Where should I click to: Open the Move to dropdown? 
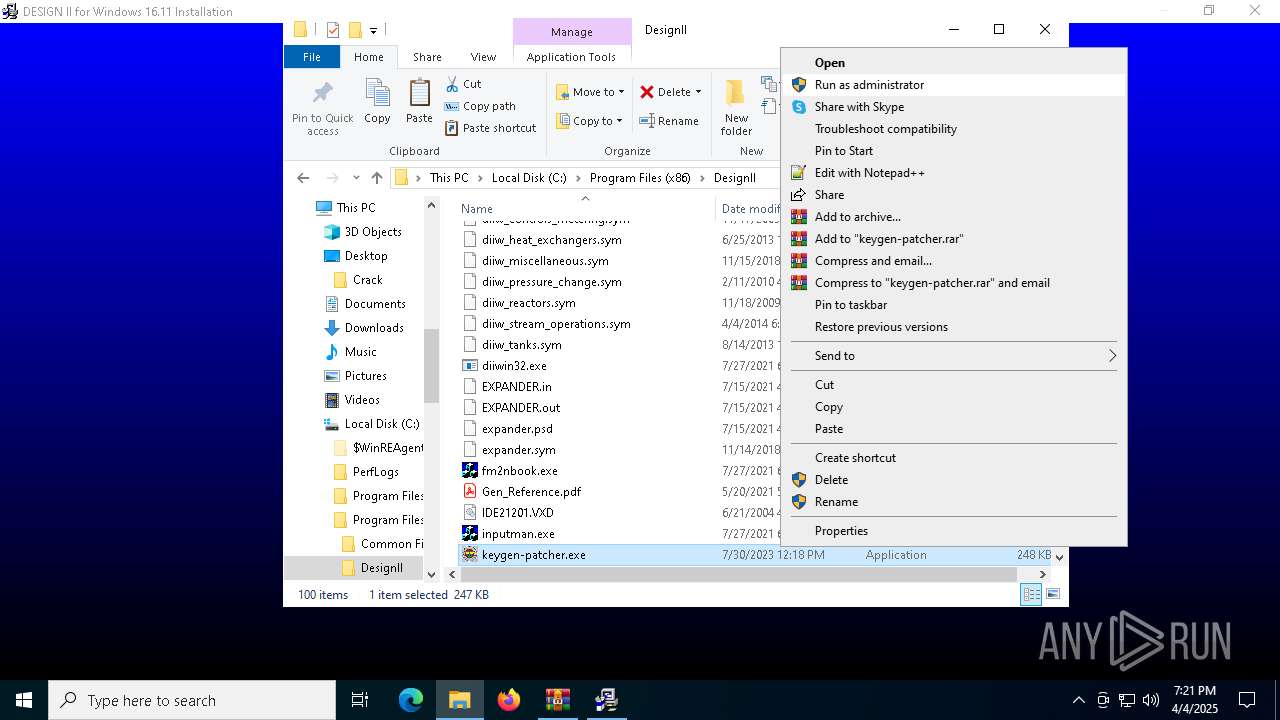(x=590, y=92)
